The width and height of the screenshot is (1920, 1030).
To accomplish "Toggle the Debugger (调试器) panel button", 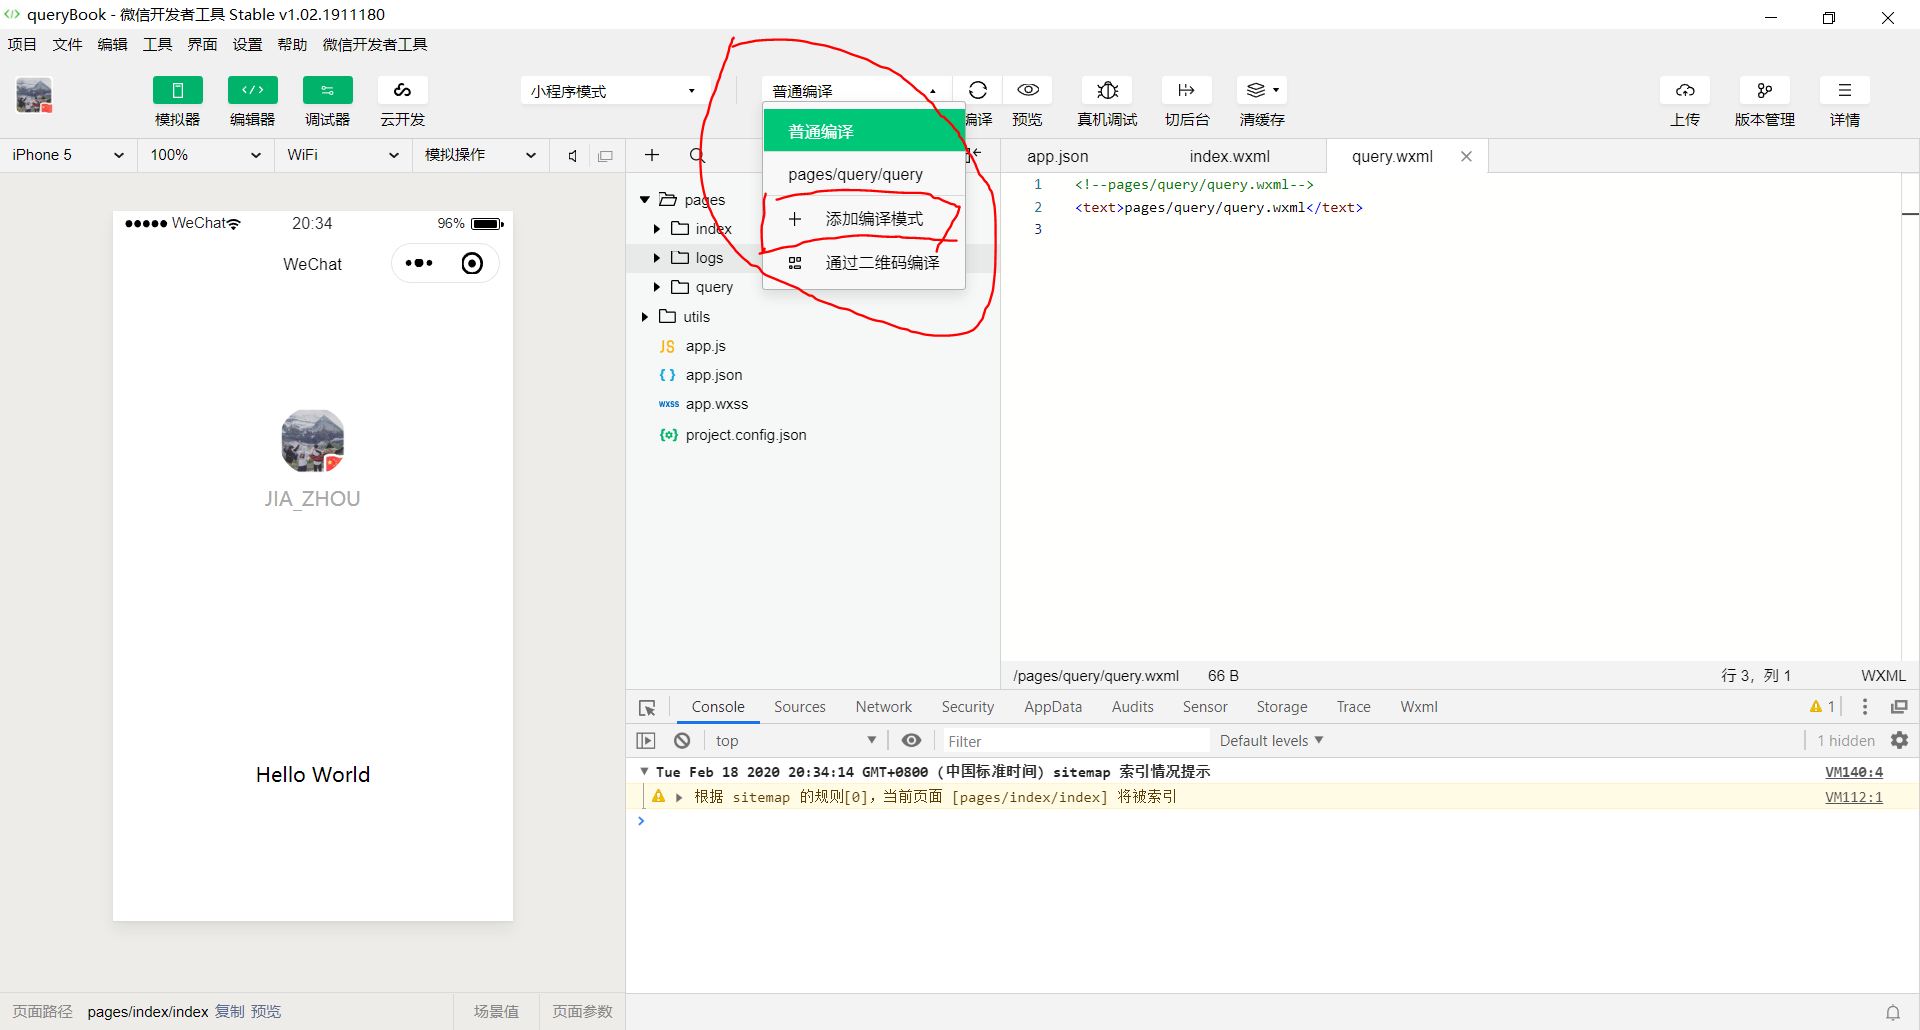I will (328, 90).
